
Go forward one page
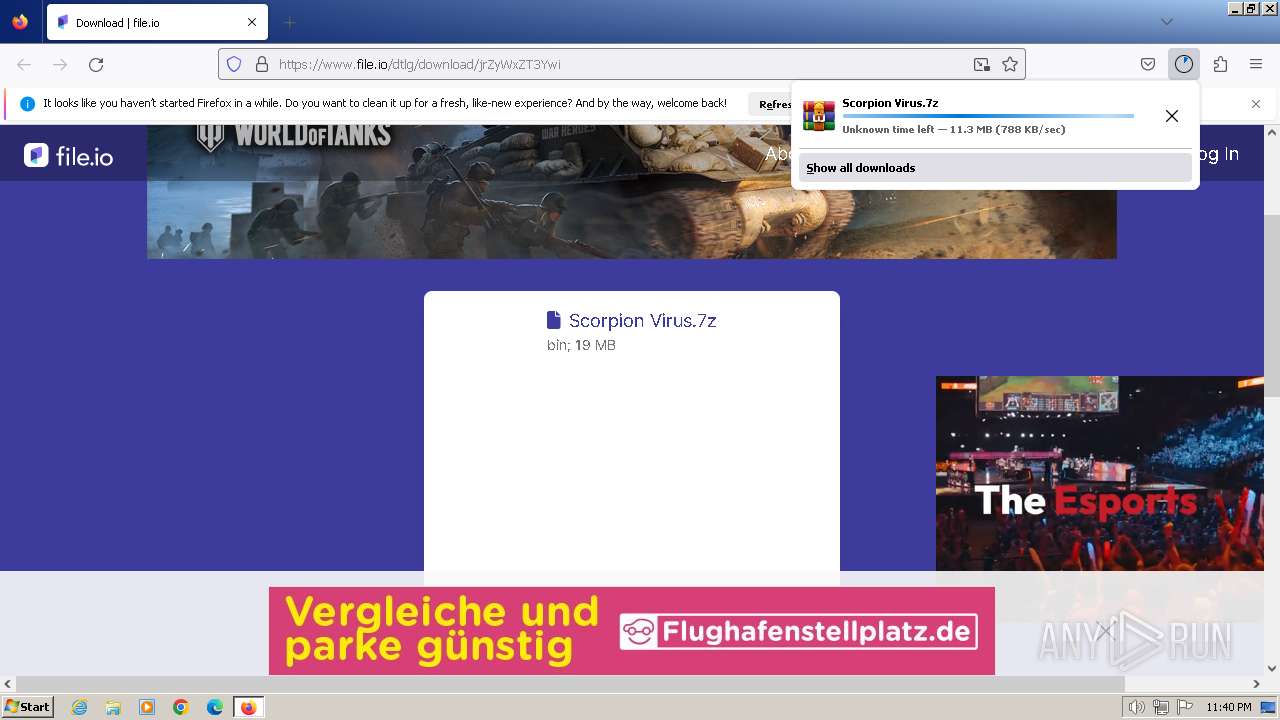click(60, 64)
